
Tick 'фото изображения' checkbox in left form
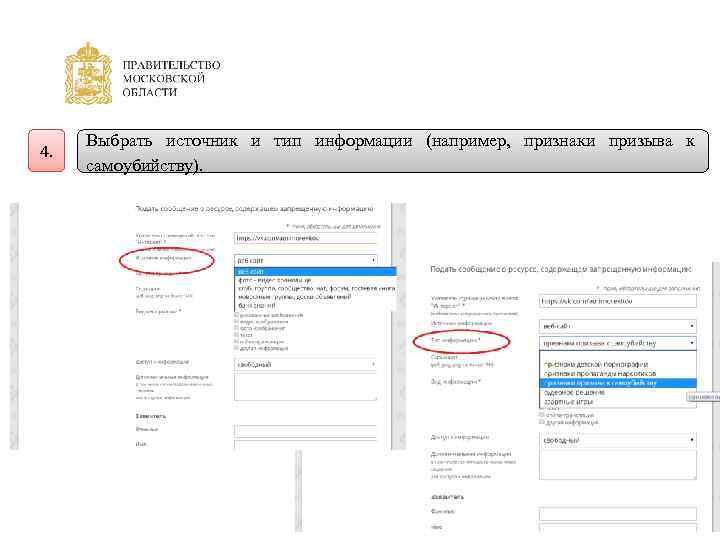(x=236, y=328)
